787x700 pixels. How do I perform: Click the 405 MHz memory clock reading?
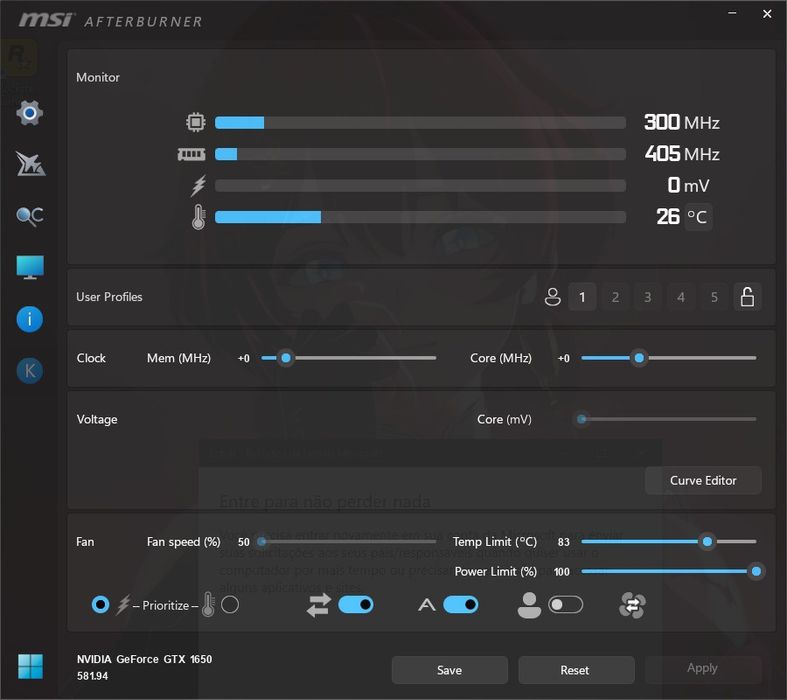click(682, 154)
